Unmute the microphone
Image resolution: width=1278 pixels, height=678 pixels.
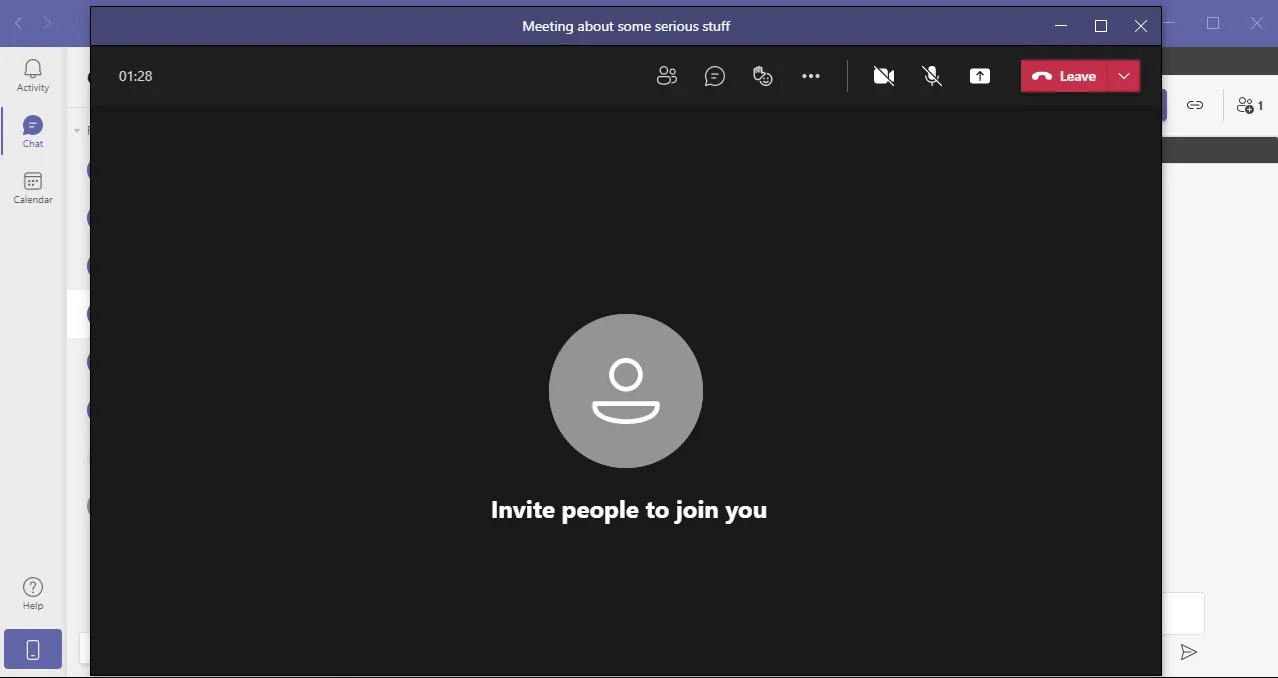(932, 76)
